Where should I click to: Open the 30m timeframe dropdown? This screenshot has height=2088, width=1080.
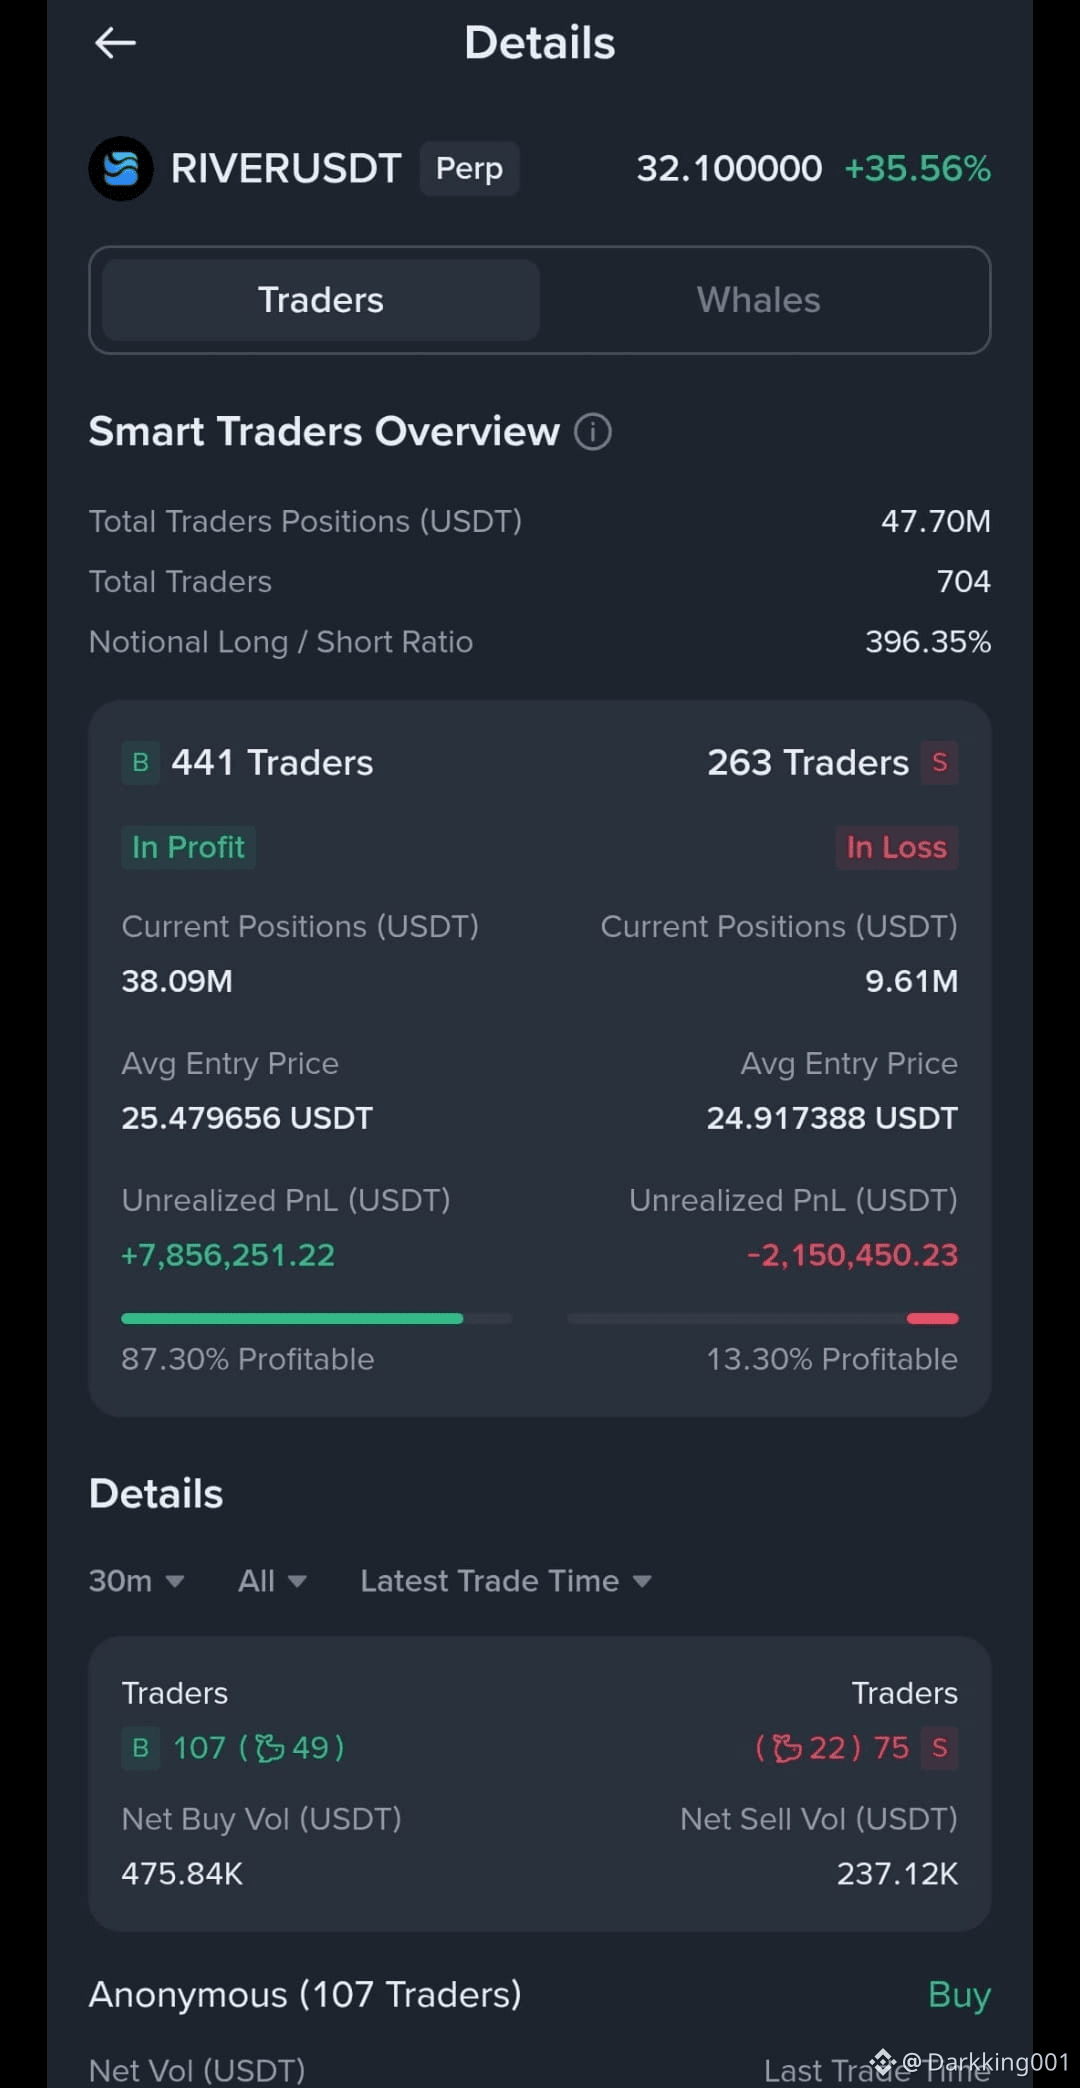[x=137, y=1581]
